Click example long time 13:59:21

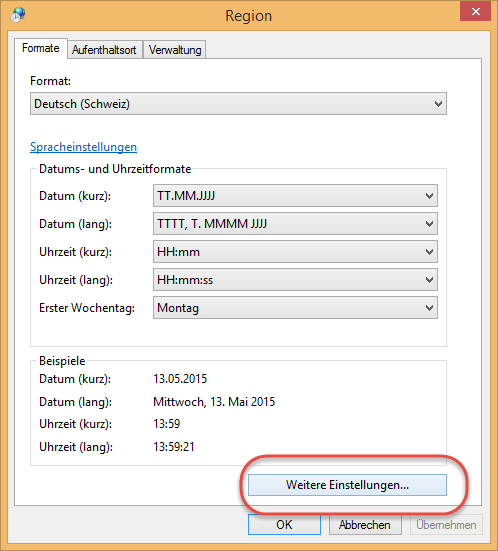point(174,447)
